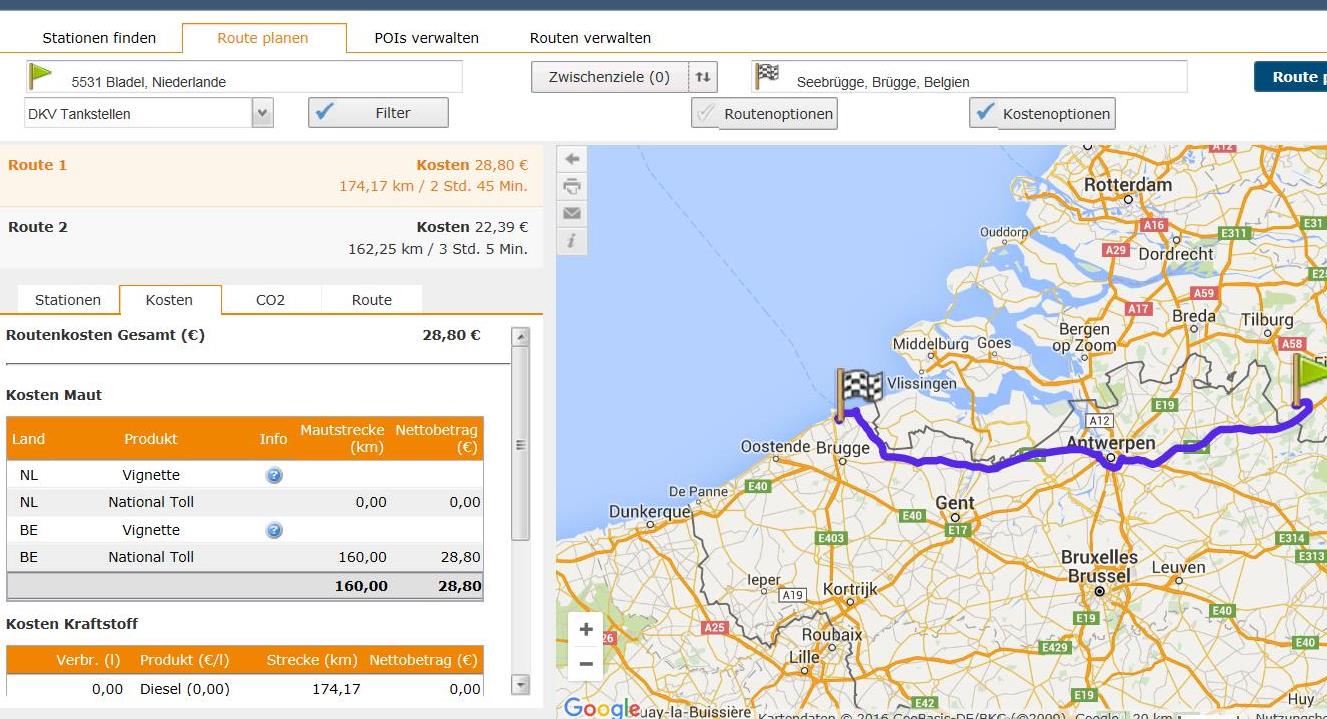Screen dimensions: 1327x719
Task: Expand the Zwischenziele (0) list
Action: point(609,77)
